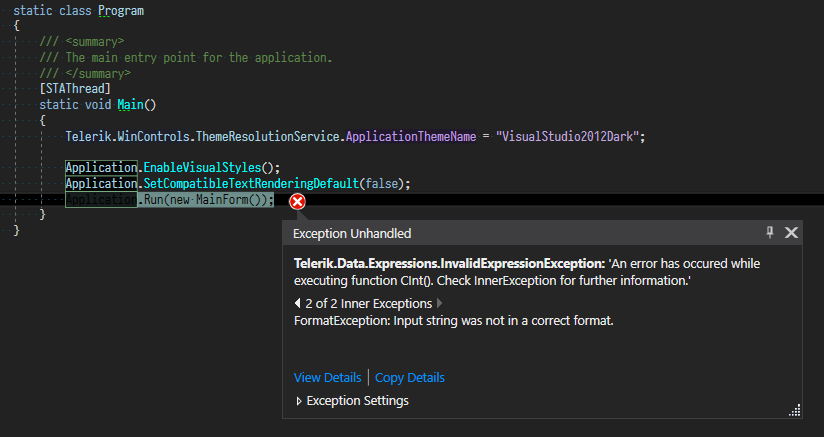The image size is (824, 437).
Task: Expand the Exception Settings section
Action: pos(299,401)
